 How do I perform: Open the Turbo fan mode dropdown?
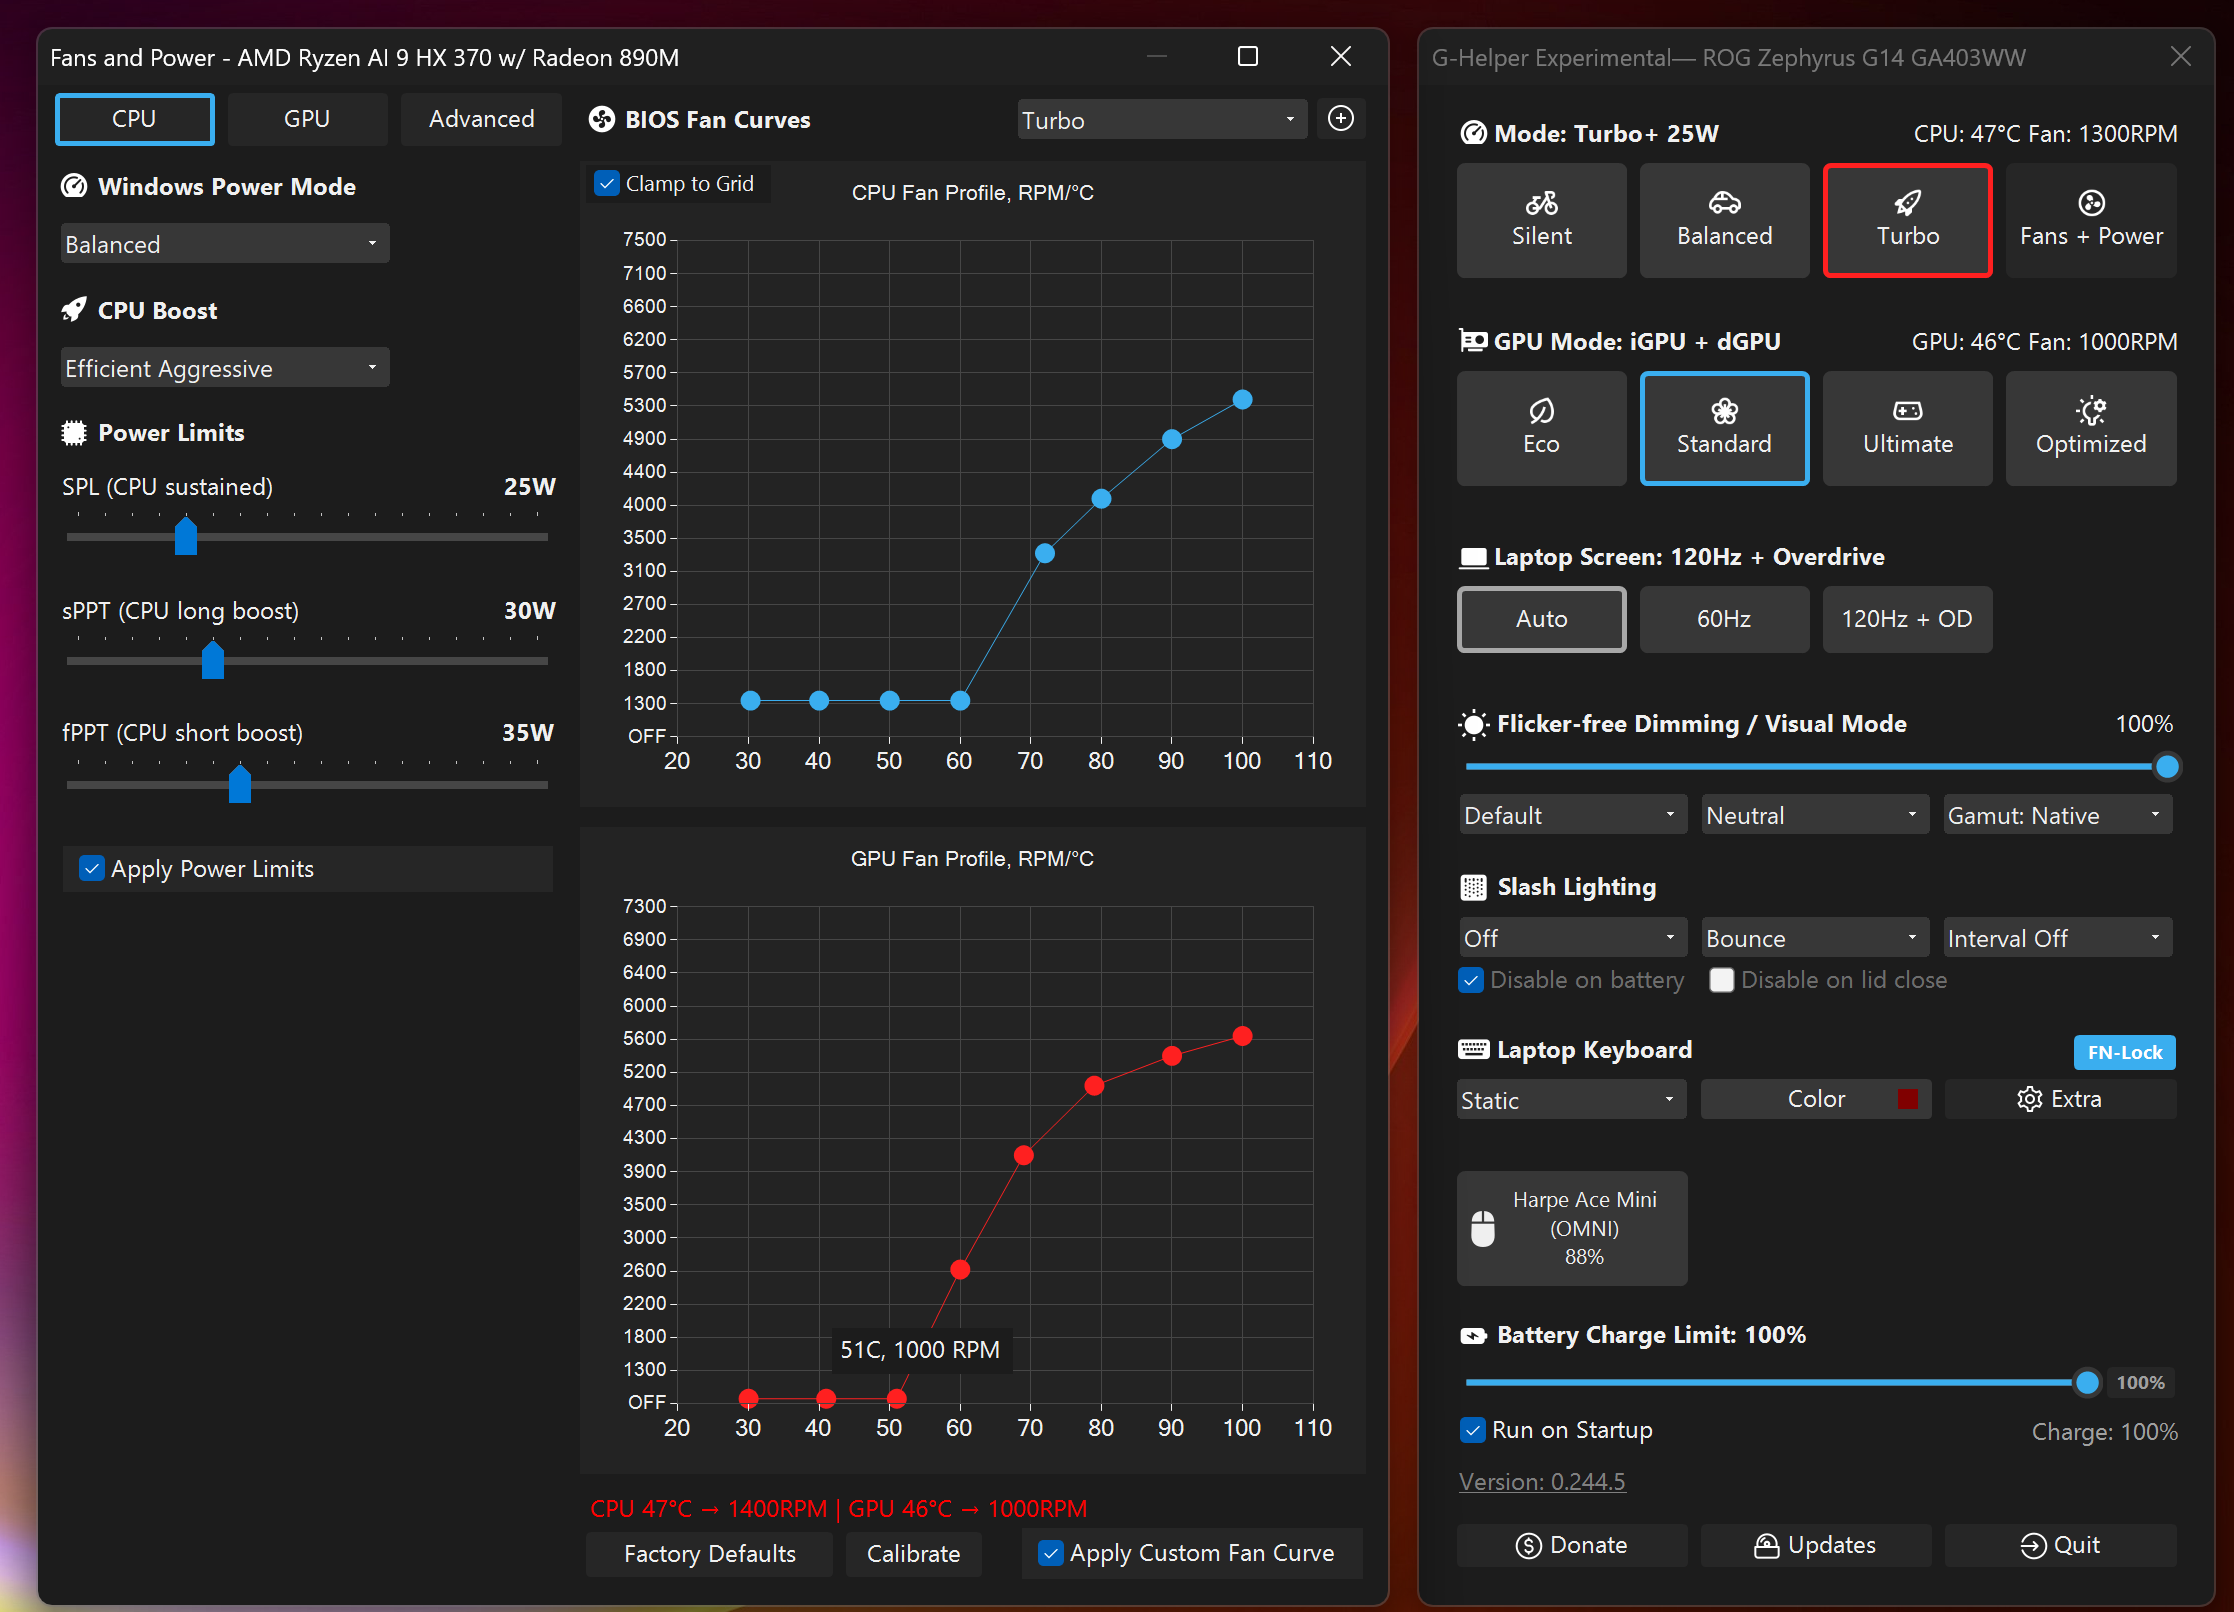(1162, 120)
